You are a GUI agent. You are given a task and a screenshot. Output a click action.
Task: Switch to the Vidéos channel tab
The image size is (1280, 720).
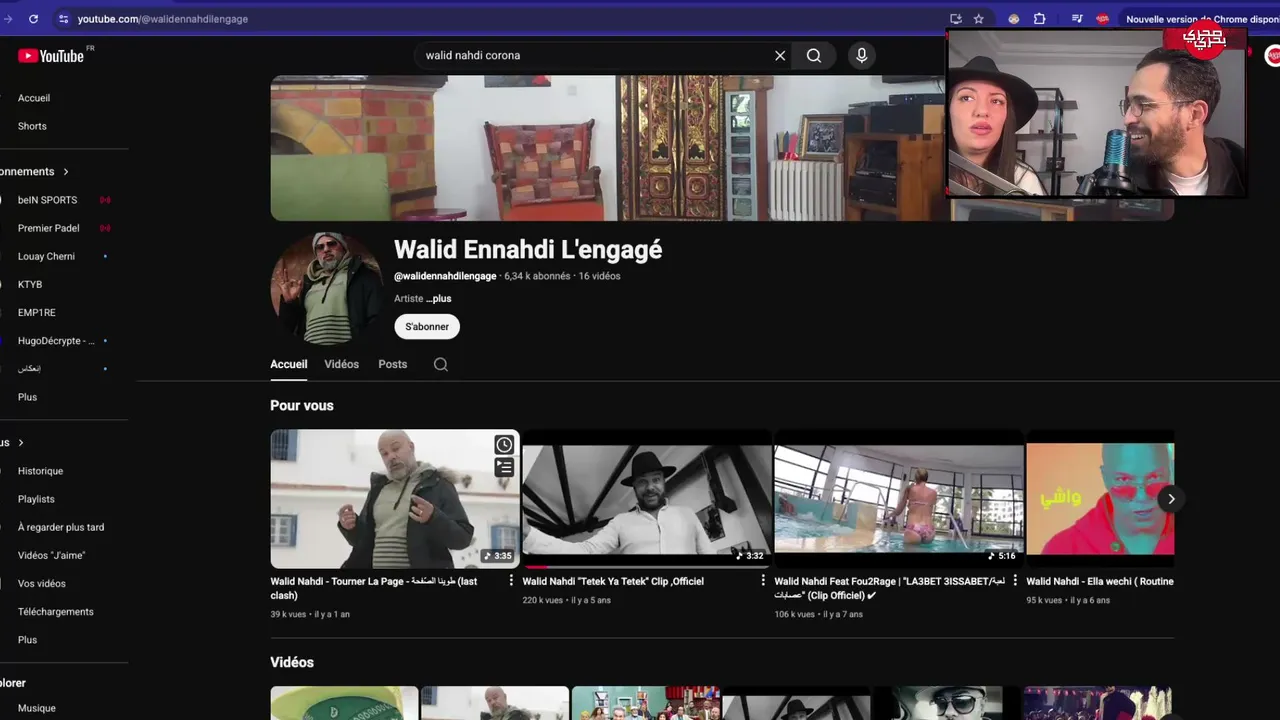pos(341,365)
